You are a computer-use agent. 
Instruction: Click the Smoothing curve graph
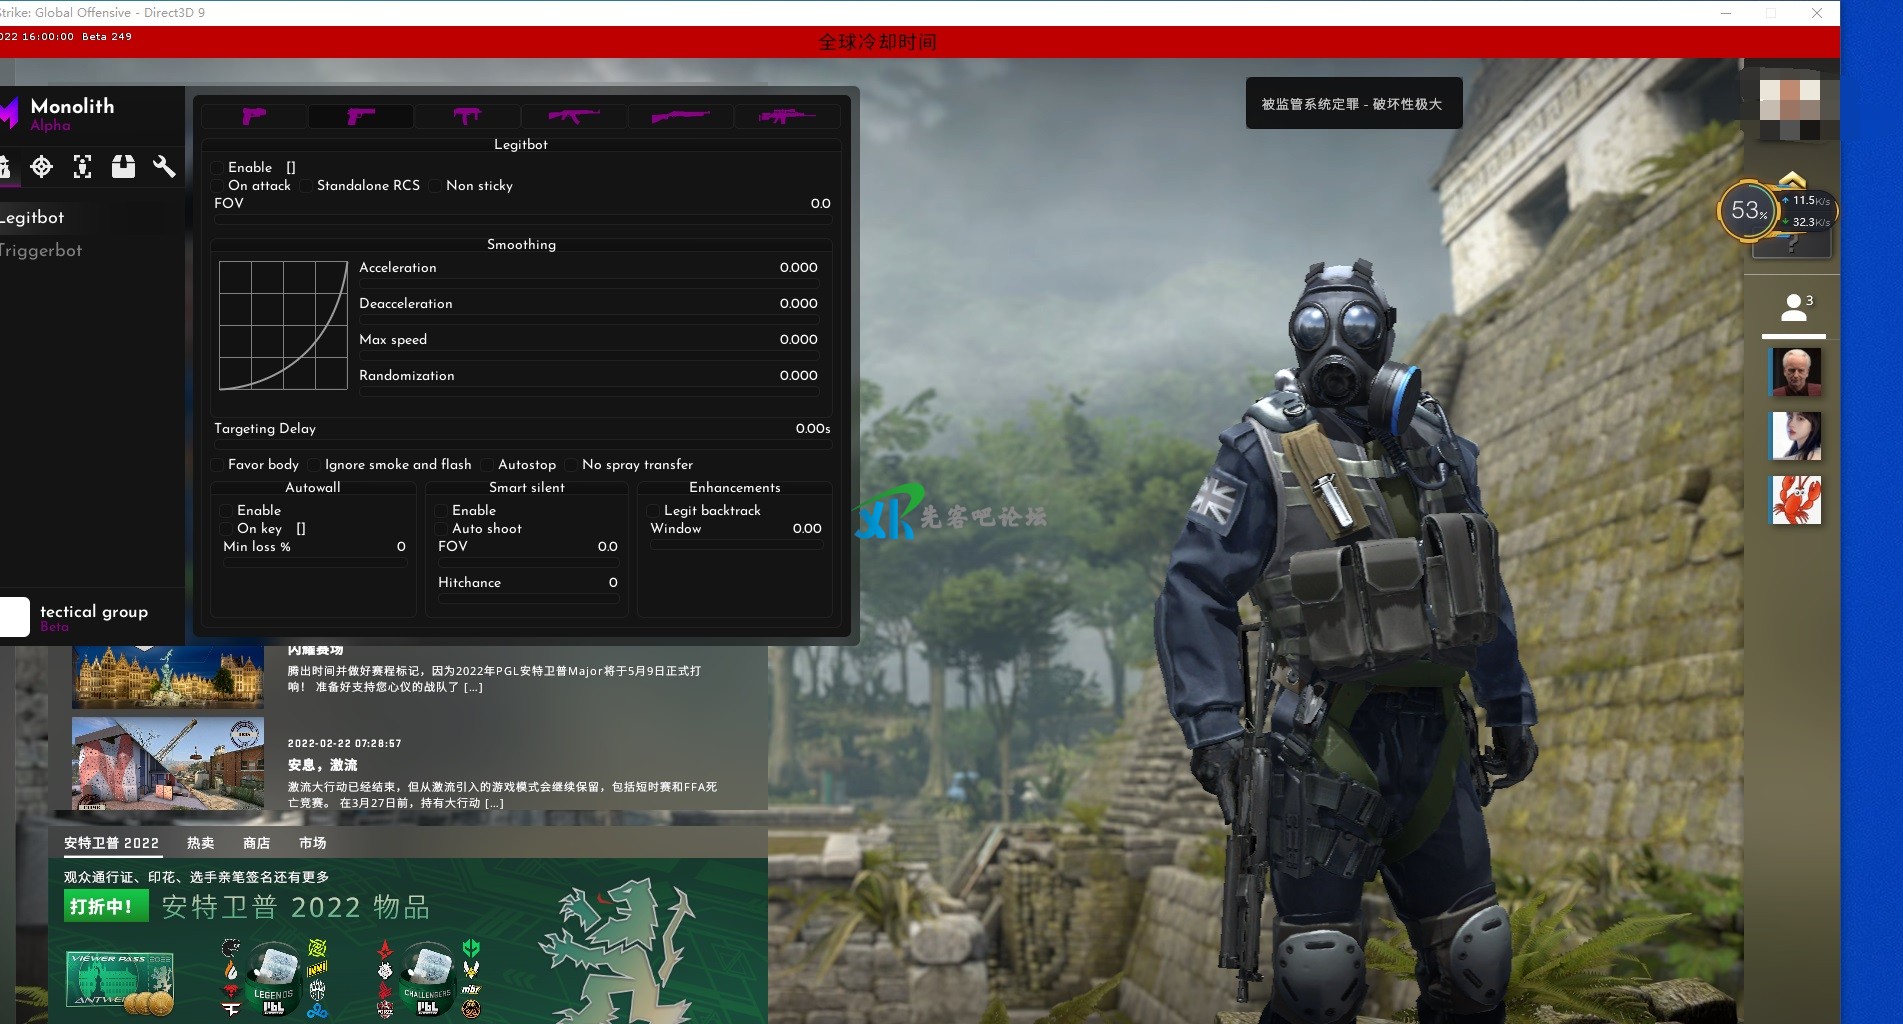(283, 325)
